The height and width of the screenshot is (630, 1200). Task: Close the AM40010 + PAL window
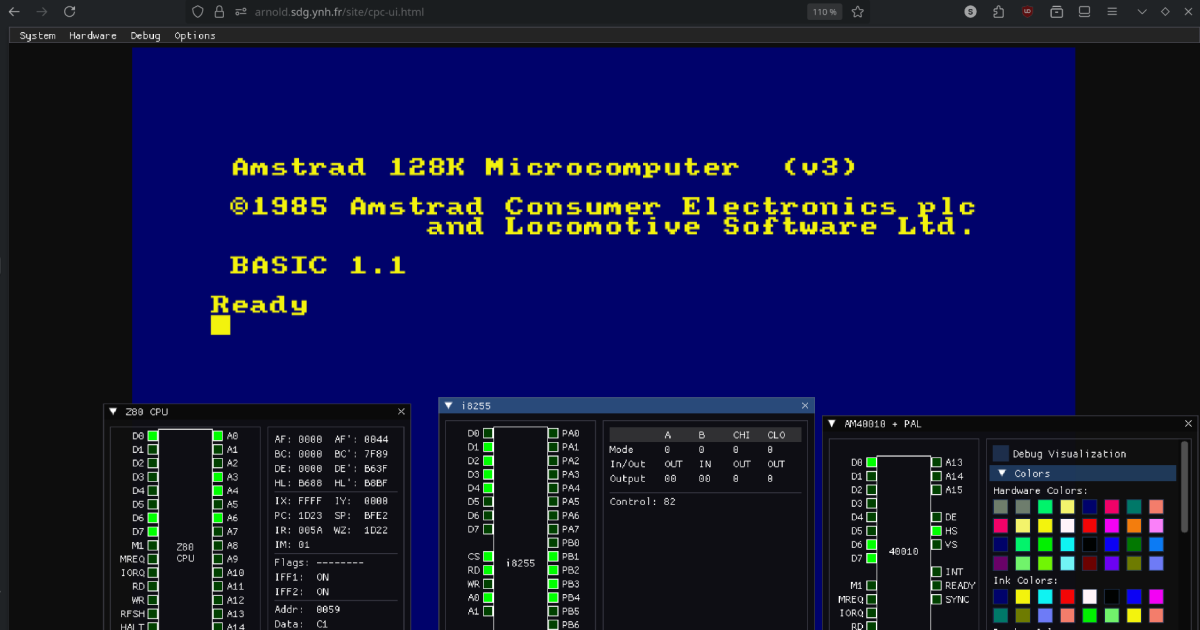pos(1188,424)
